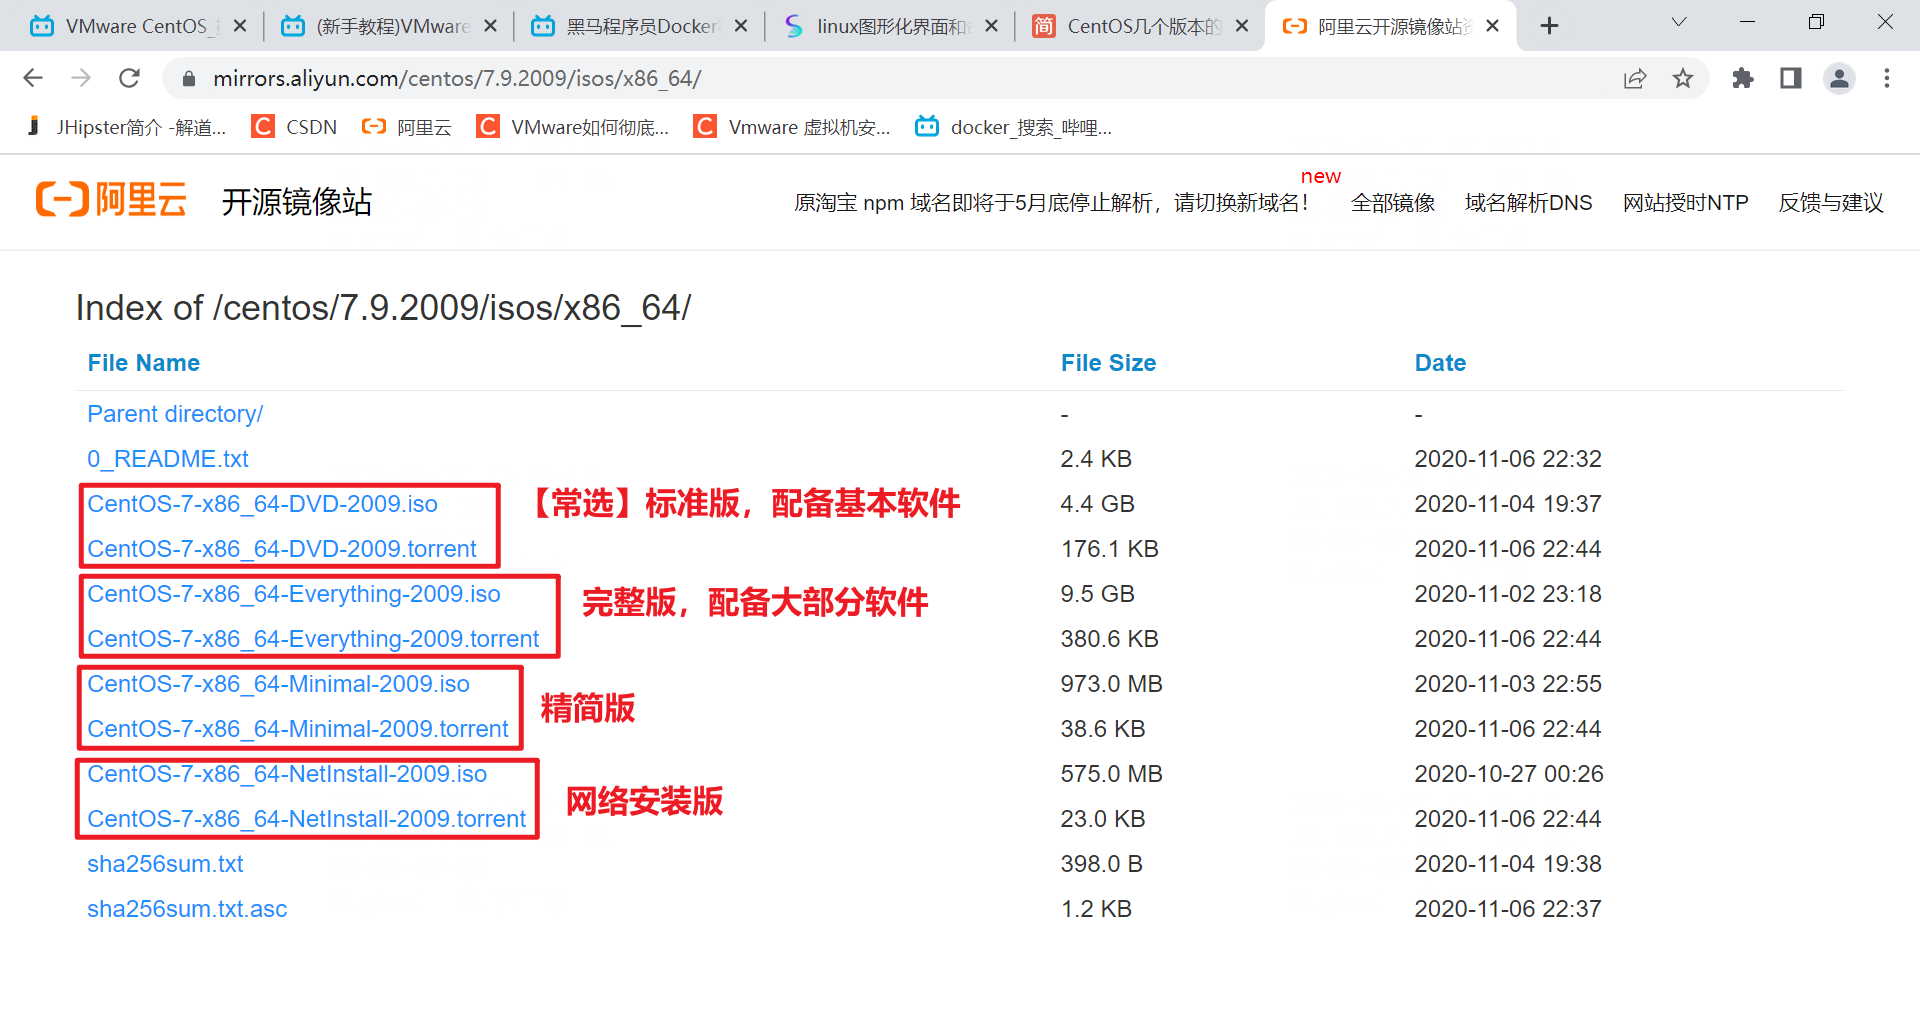Click the 开源镜像站 title
Viewport: 1920px width, 1020px height.
coord(297,202)
